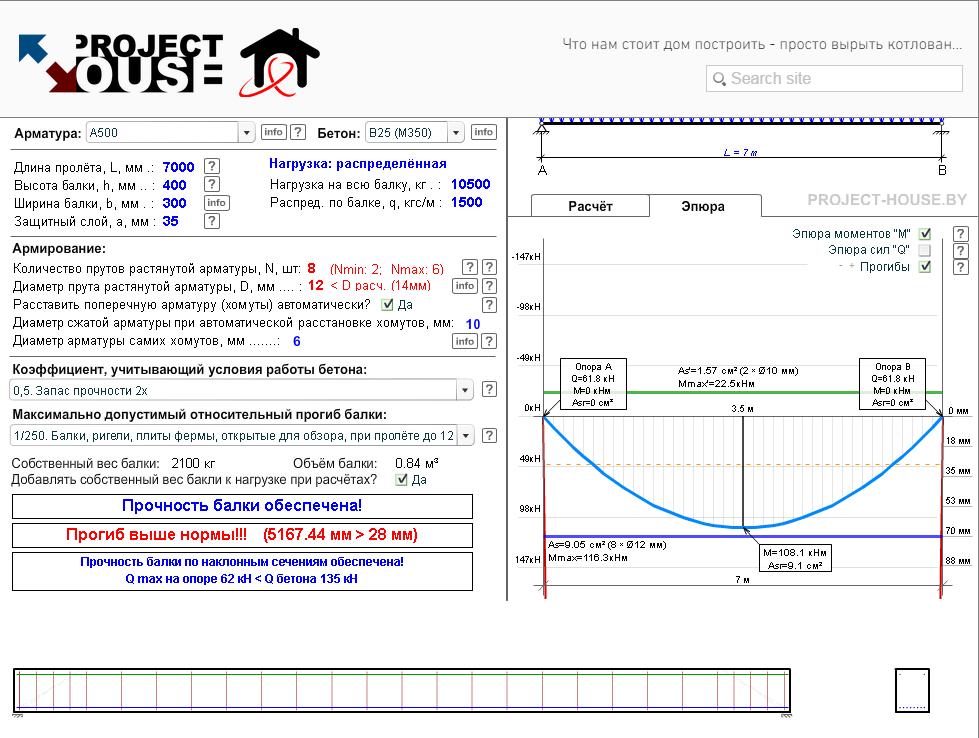This screenshot has height=738, width=979.
Task: Click Объём балки 0.84 м³ value
Action: [417, 463]
